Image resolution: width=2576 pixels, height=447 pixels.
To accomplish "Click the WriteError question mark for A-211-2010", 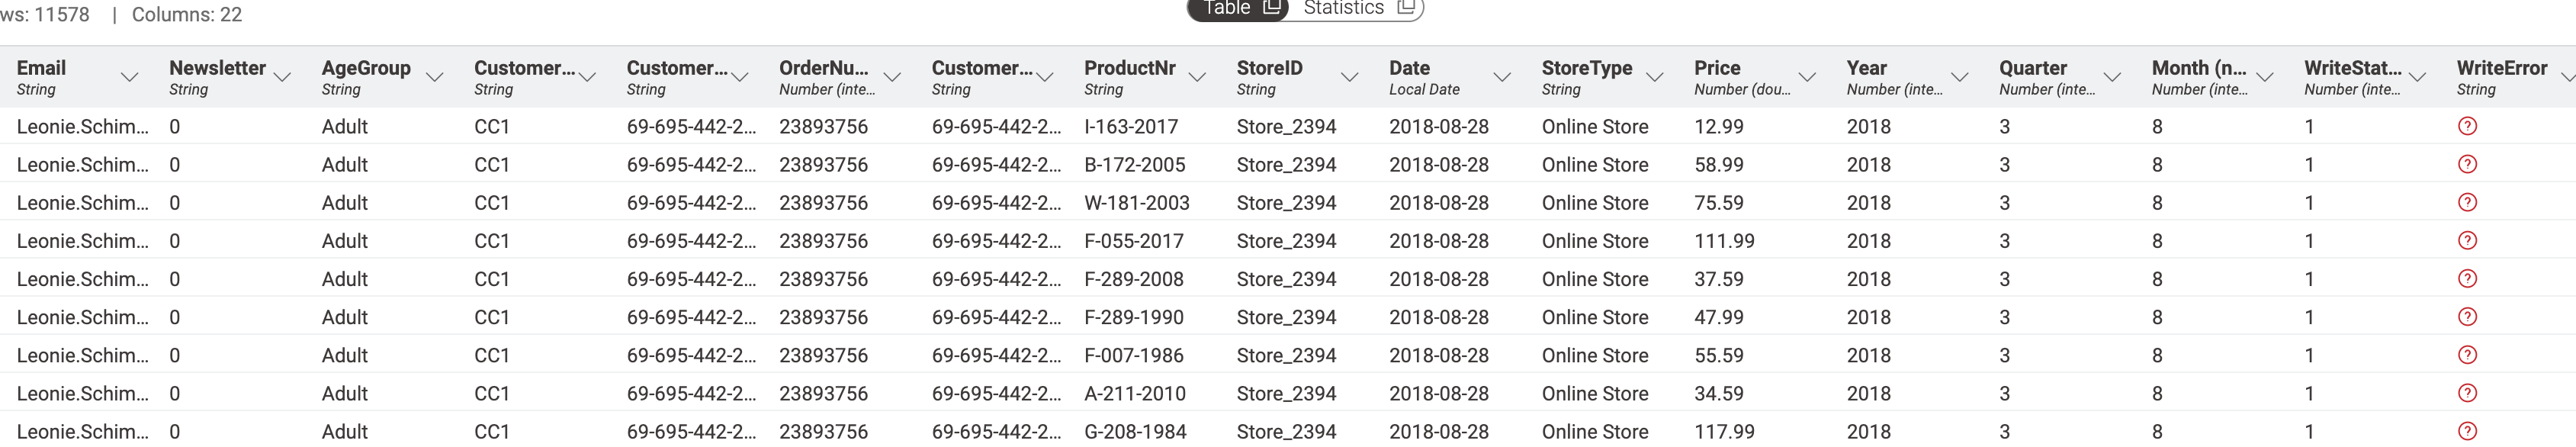I will [x=2467, y=393].
